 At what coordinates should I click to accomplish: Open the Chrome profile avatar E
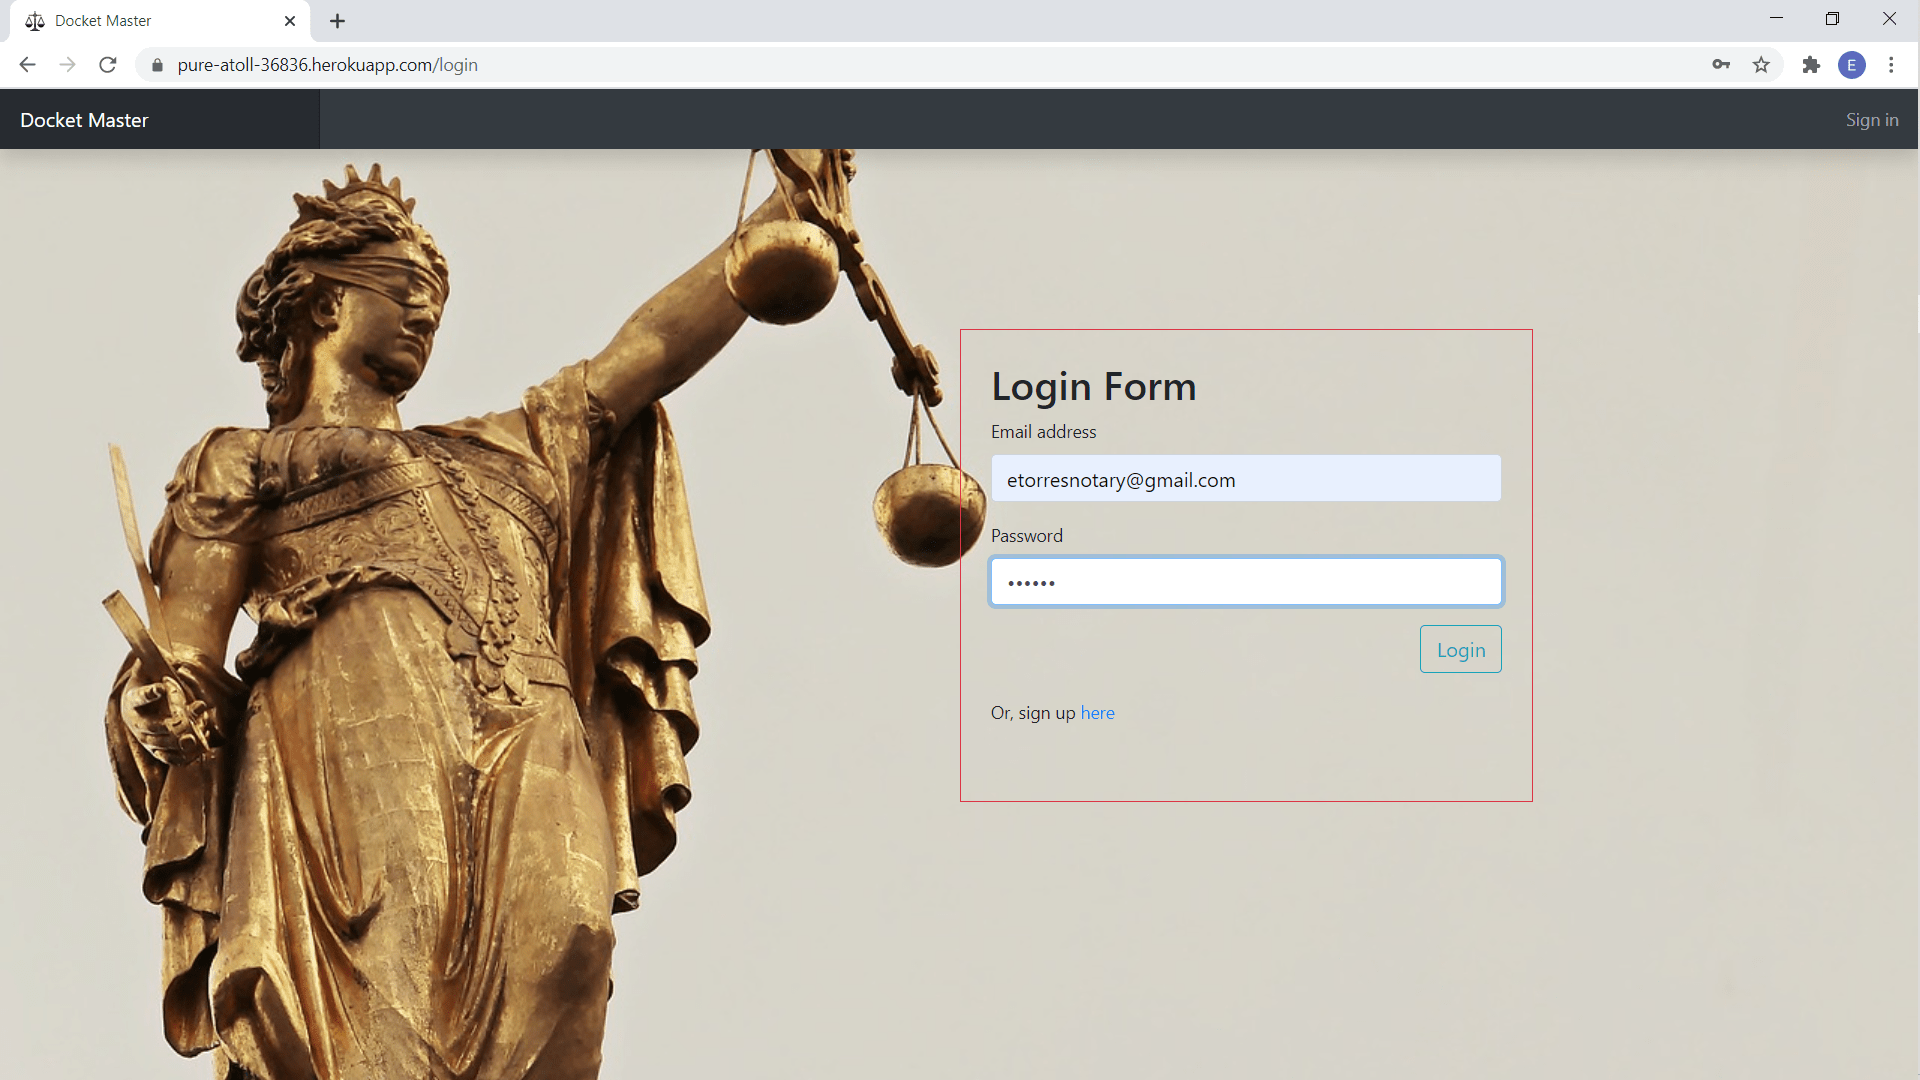point(1851,65)
